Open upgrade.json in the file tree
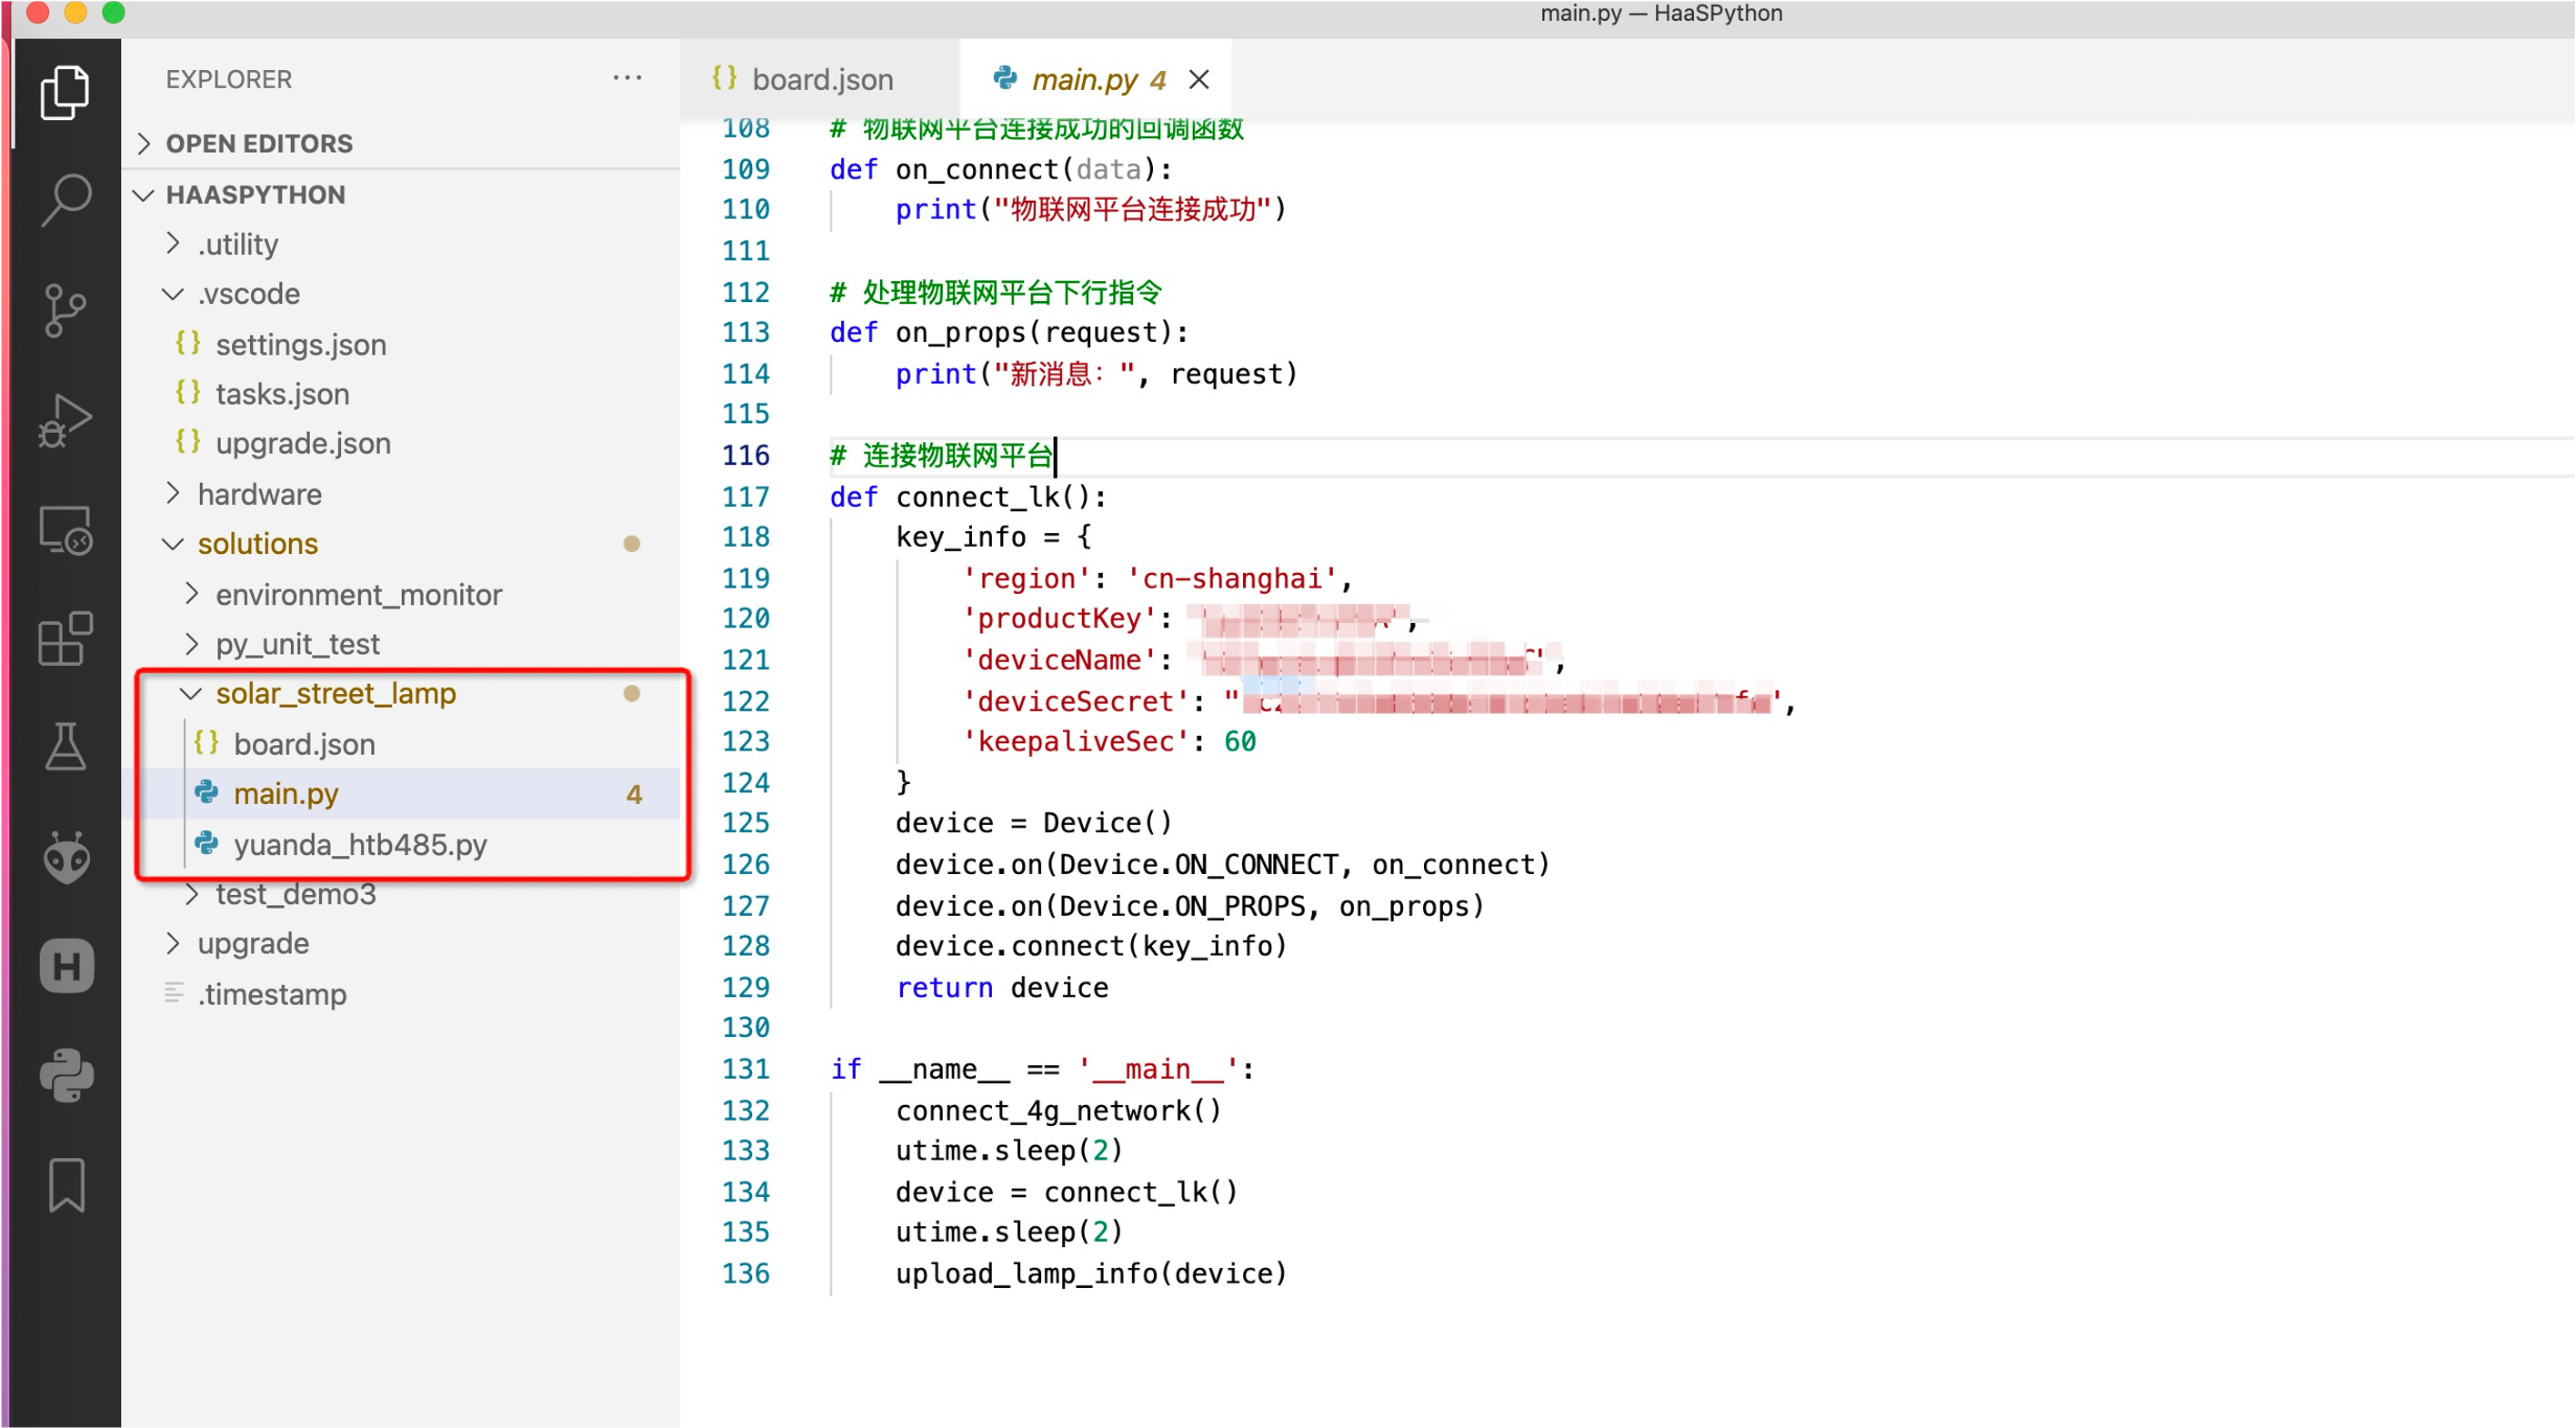This screenshot has height=1428, width=2576. (400, 444)
